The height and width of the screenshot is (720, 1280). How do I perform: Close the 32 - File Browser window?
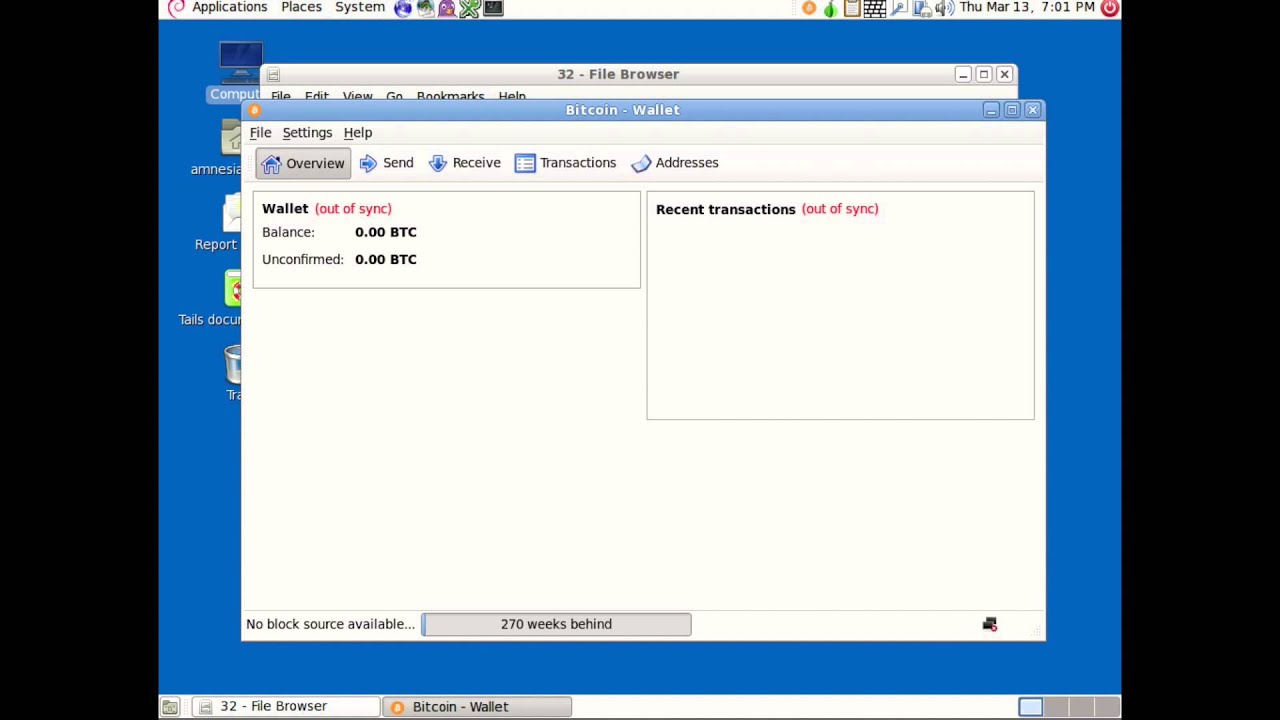coord(1005,74)
